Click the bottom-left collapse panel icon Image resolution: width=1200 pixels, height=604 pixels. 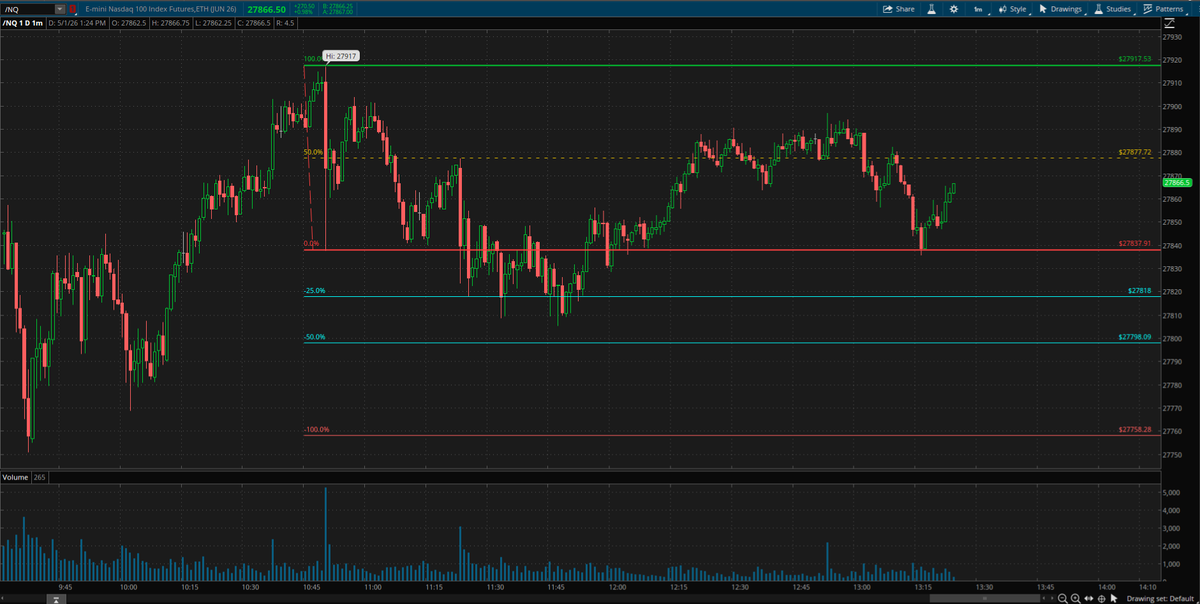point(57,598)
